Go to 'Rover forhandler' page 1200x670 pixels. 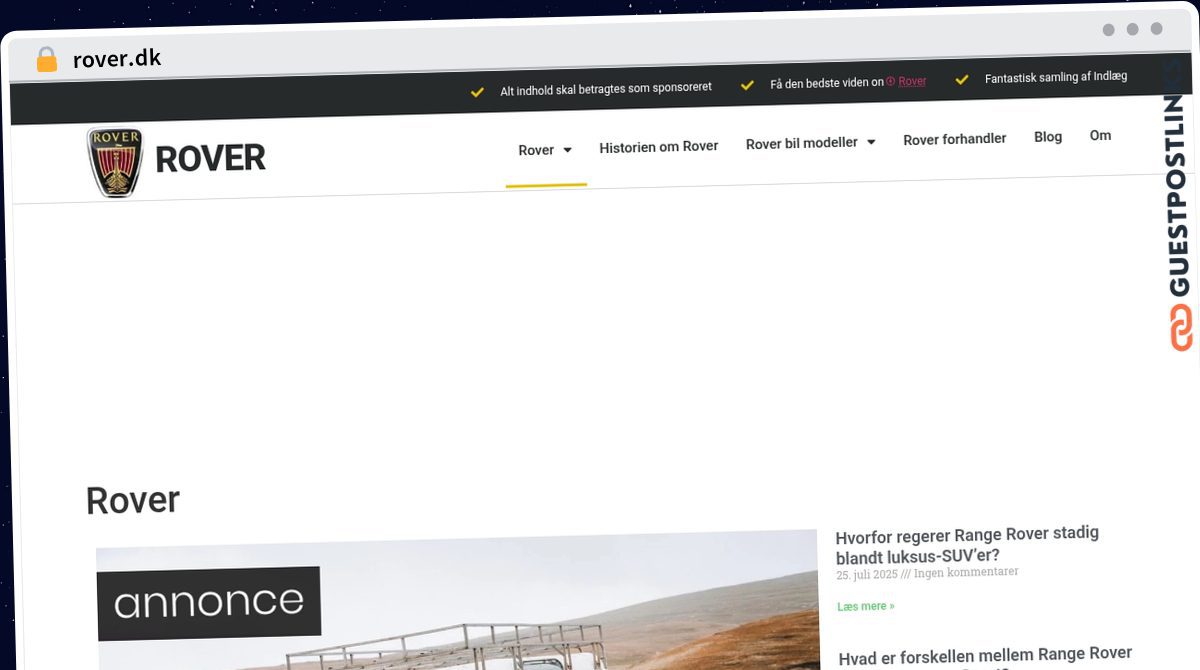[955, 139]
